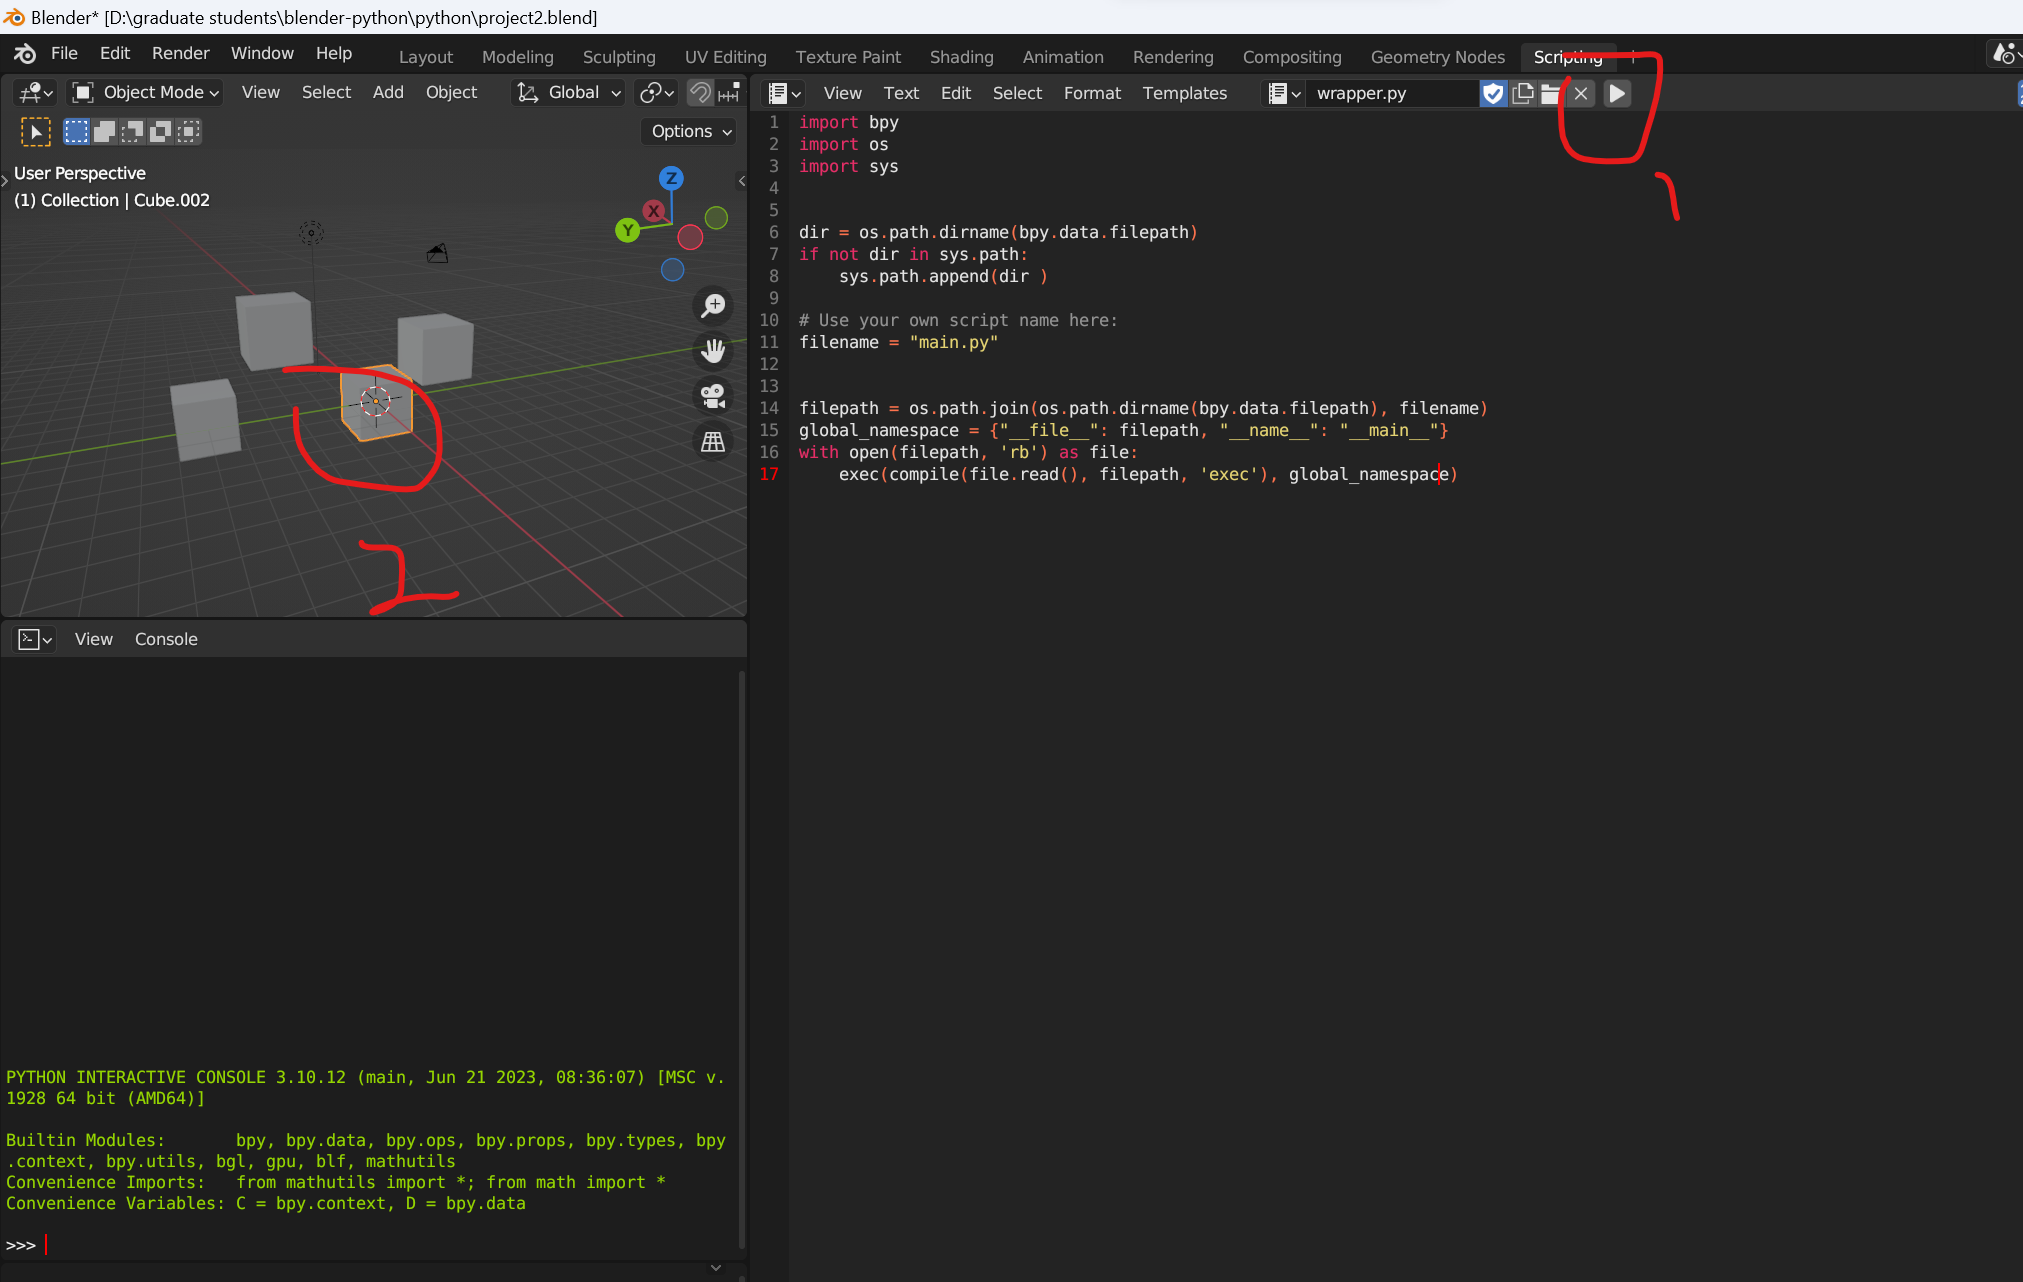The width and height of the screenshot is (2023, 1282).
Task: Click the pan hand viewport icon
Action: [713, 350]
